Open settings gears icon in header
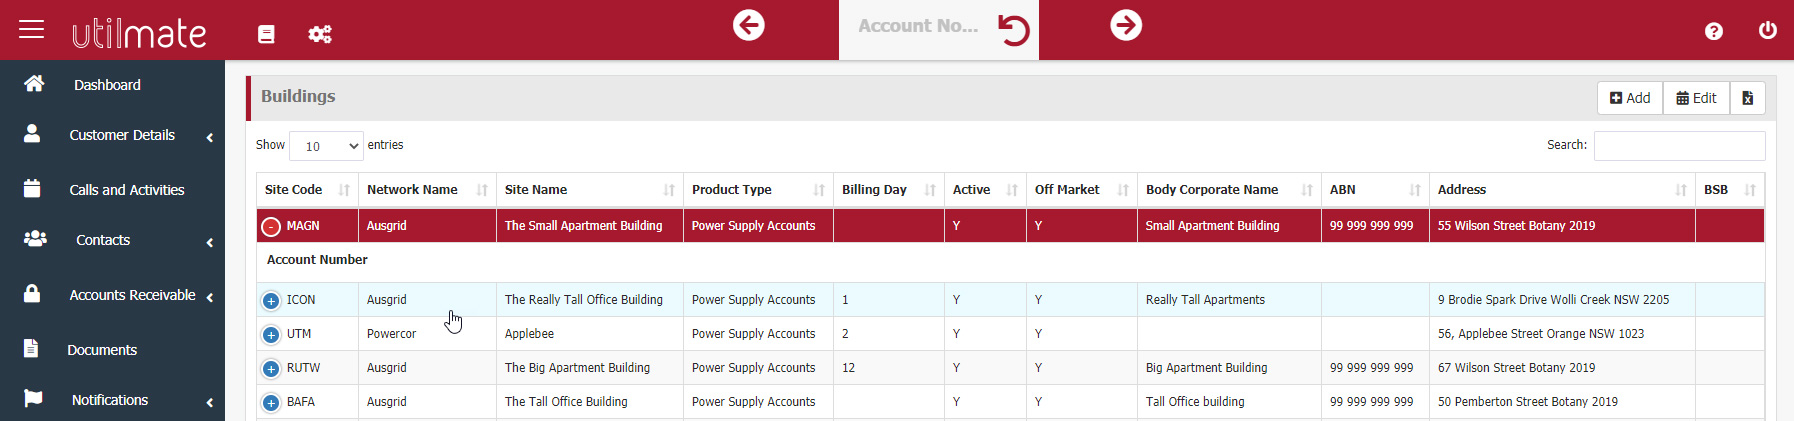This screenshot has width=1794, height=421. click(320, 34)
